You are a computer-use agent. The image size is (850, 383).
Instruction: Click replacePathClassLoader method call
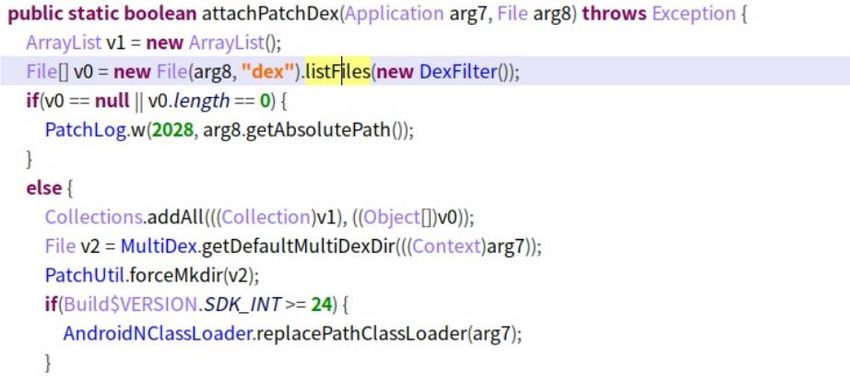(360, 334)
